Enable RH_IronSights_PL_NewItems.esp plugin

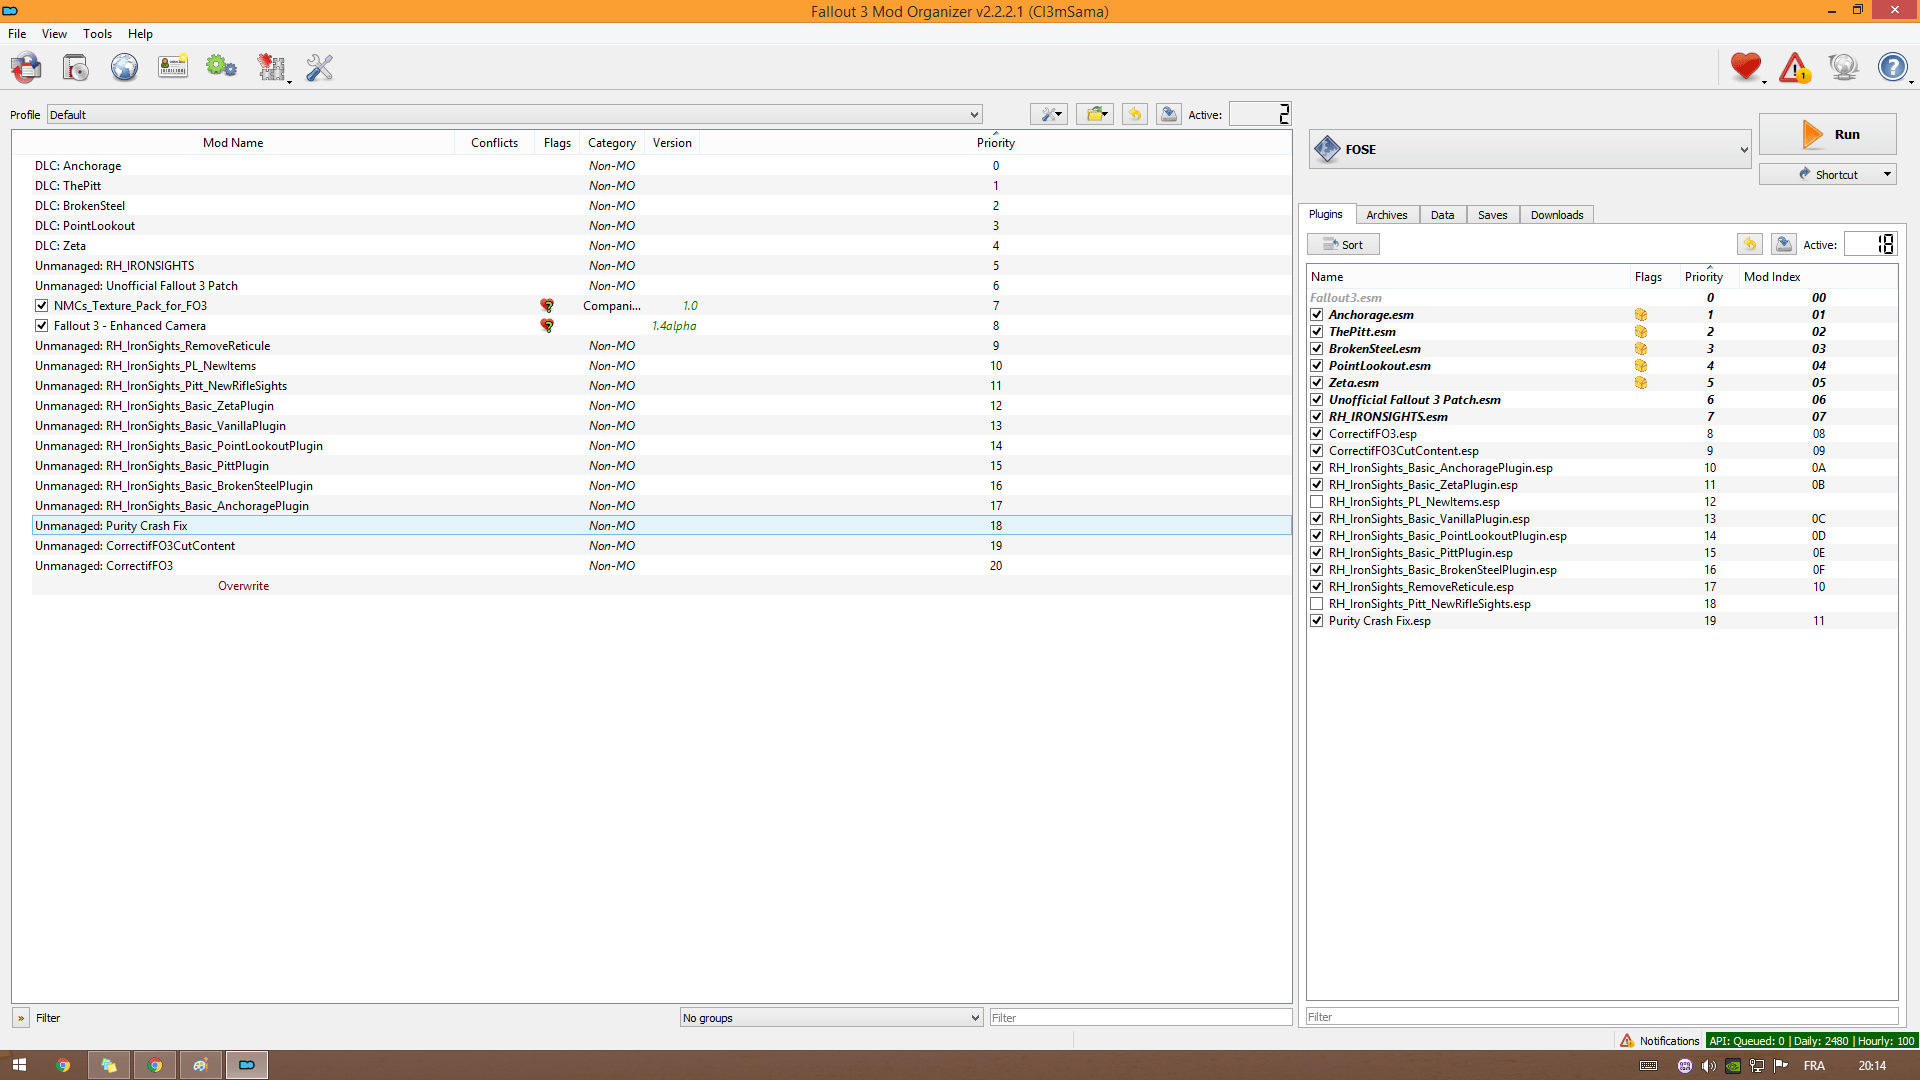point(1317,502)
